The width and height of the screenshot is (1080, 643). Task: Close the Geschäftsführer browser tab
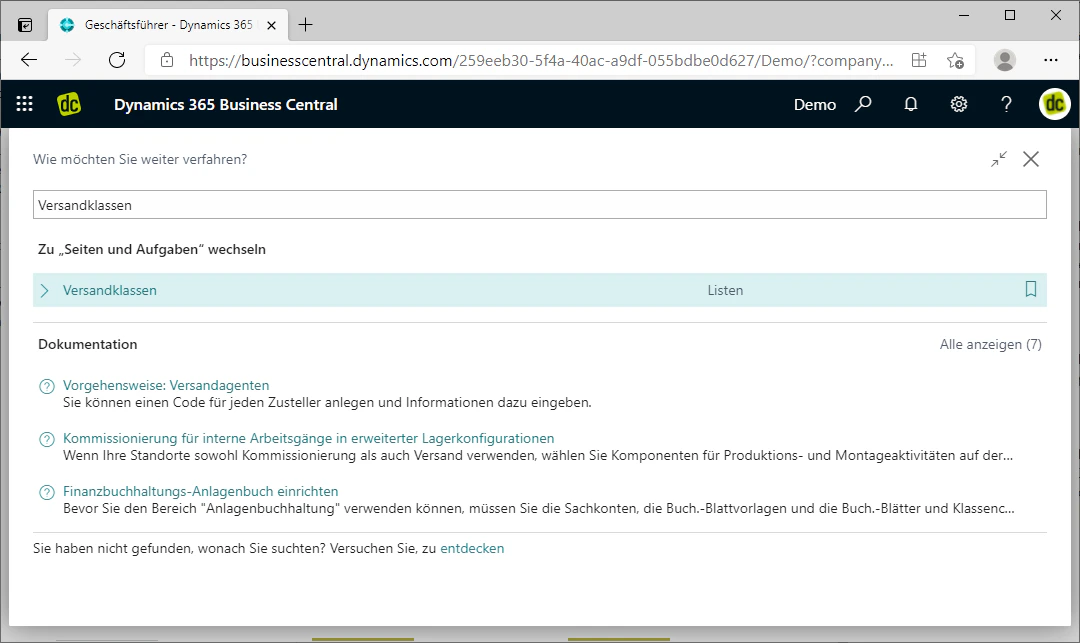coord(271,25)
